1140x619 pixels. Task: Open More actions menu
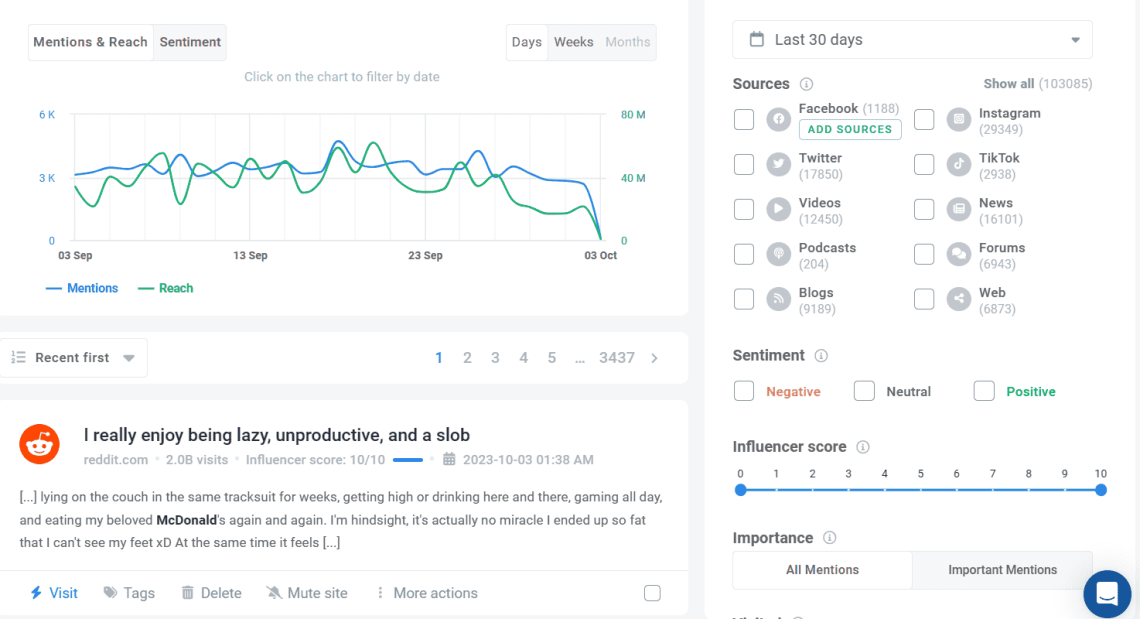[x=426, y=593]
